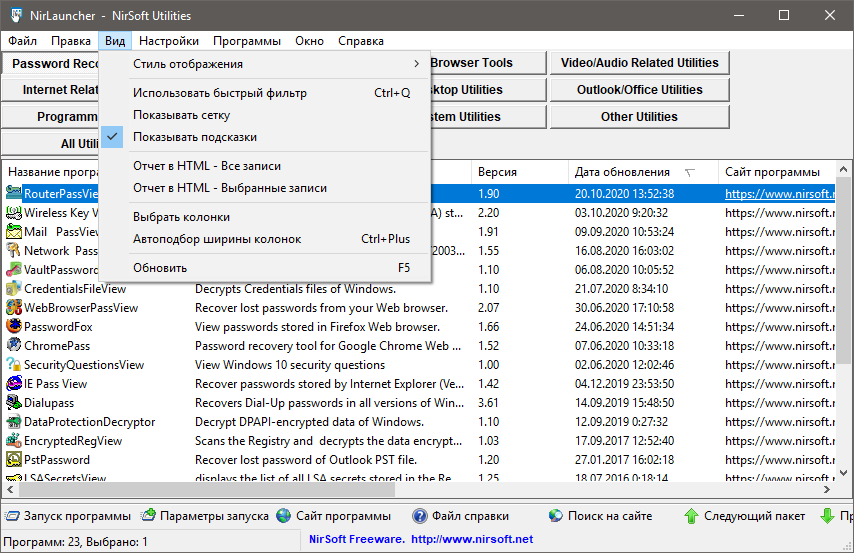Enable Показывать сетку in the menu
This screenshot has width=854, height=553.
point(188,115)
